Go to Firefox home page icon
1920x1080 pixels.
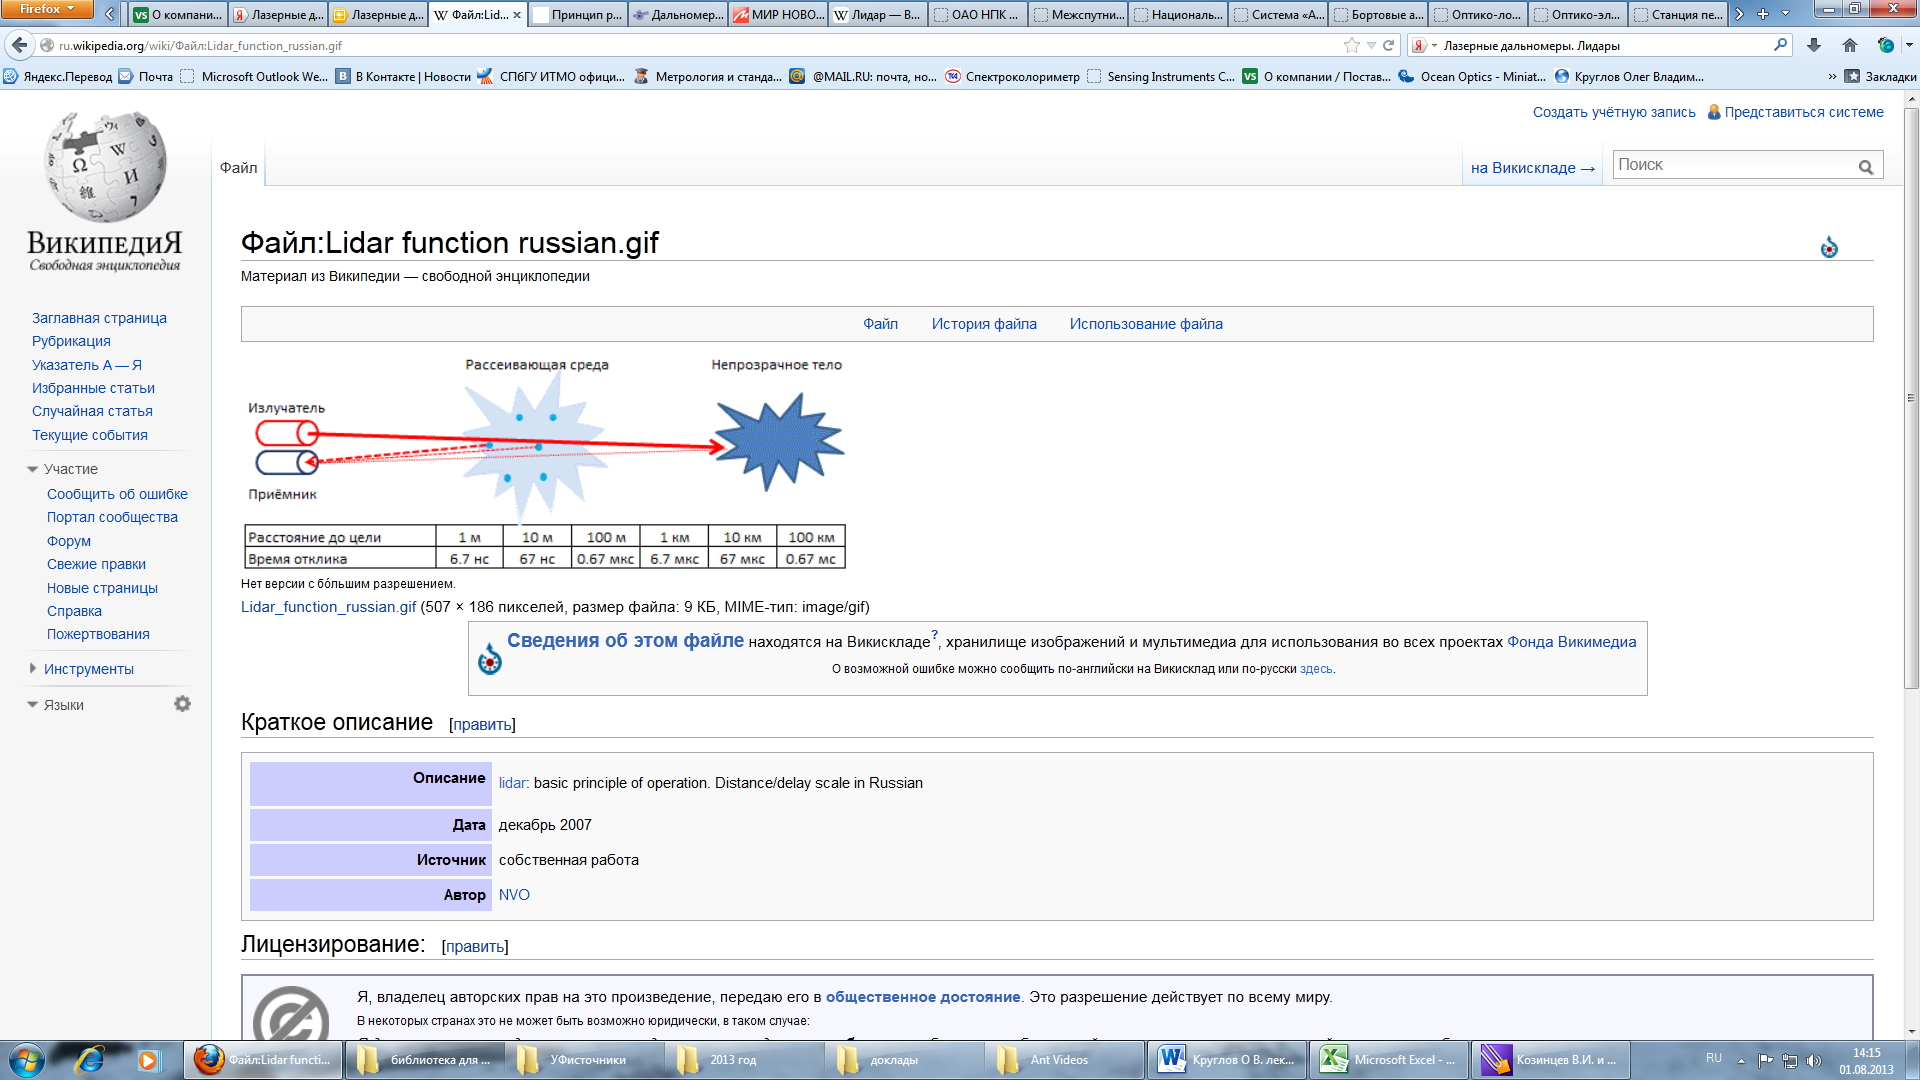coord(1850,45)
